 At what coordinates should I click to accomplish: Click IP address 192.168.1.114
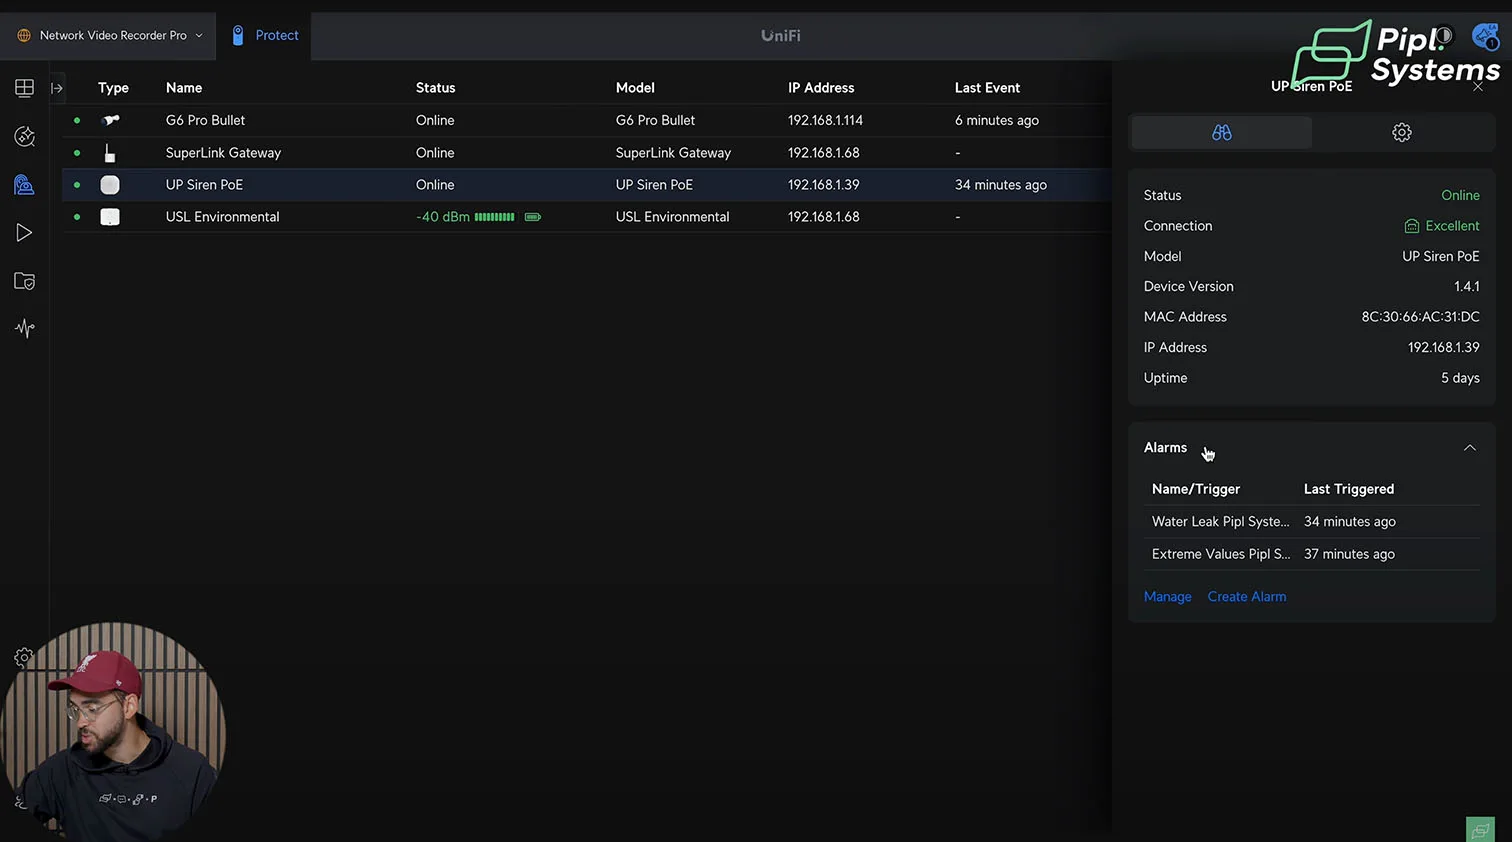tap(825, 120)
